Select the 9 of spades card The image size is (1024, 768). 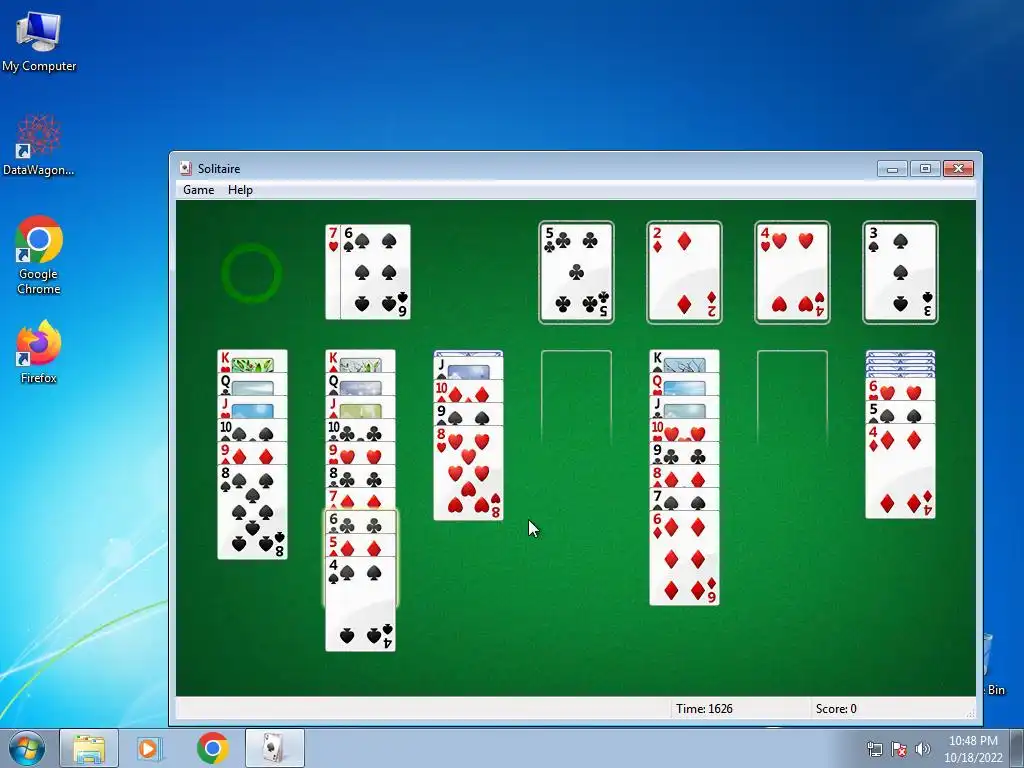[468, 414]
